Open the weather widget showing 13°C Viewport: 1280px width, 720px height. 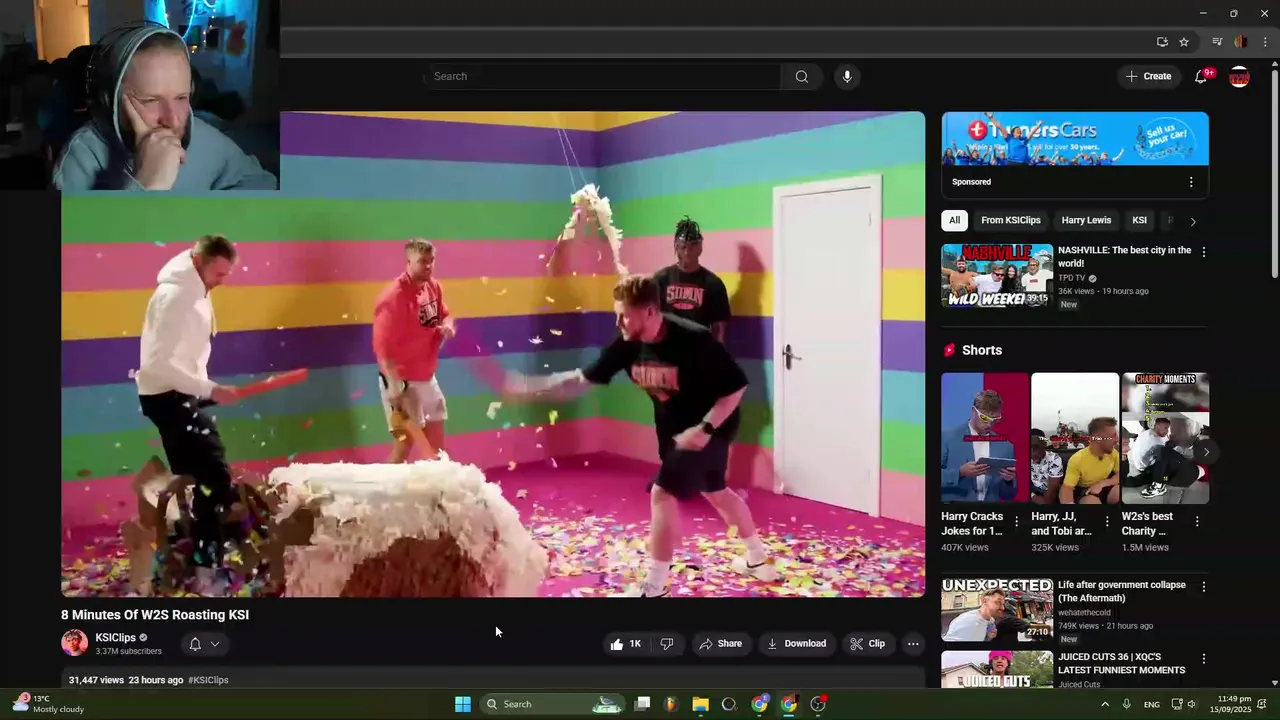[48, 704]
